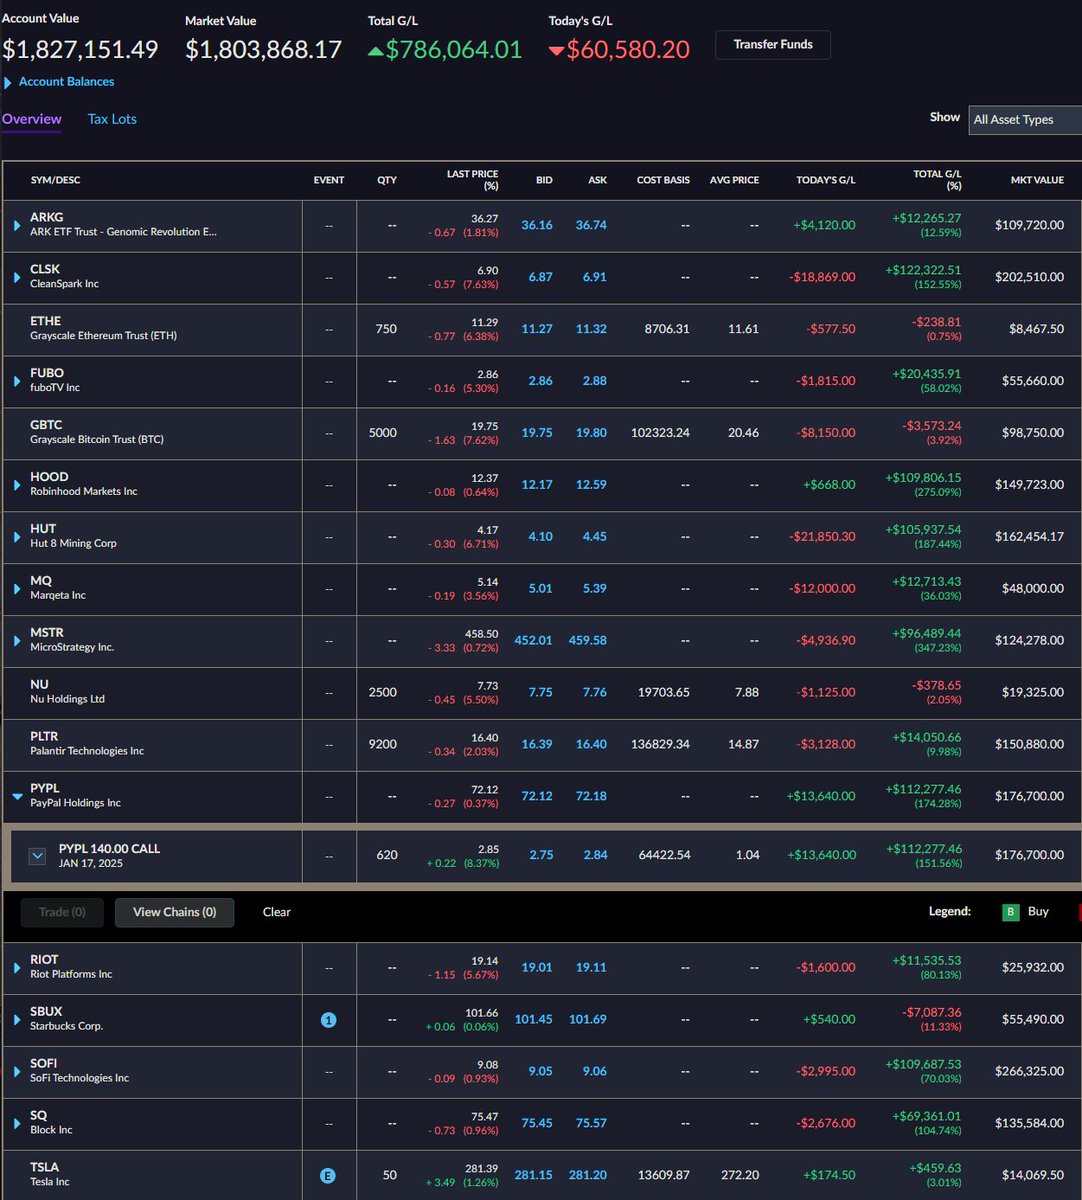The image size is (1082, 1200).
Task: Click the Trade button
Action: pos(61,911)
